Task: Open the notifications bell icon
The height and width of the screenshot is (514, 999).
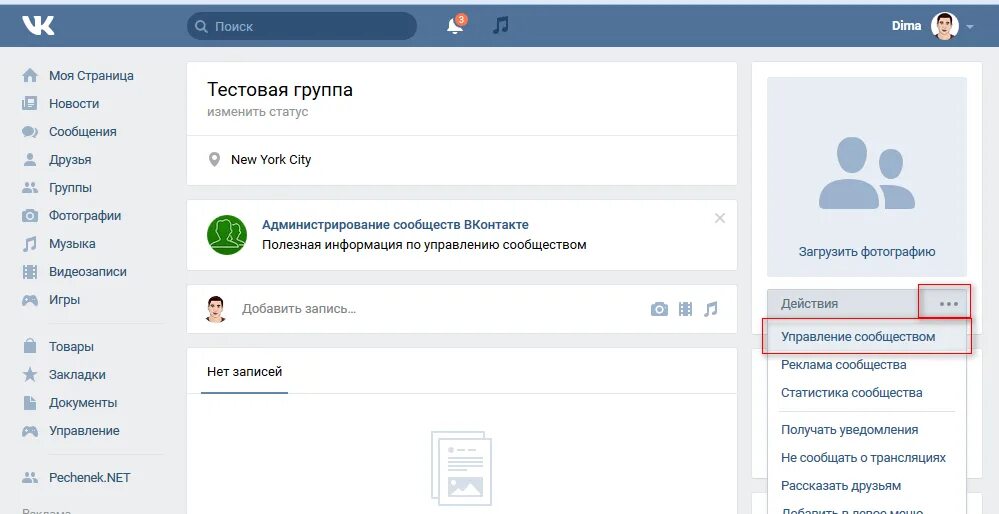Action: pyautogui.click(x=455, y=26)
